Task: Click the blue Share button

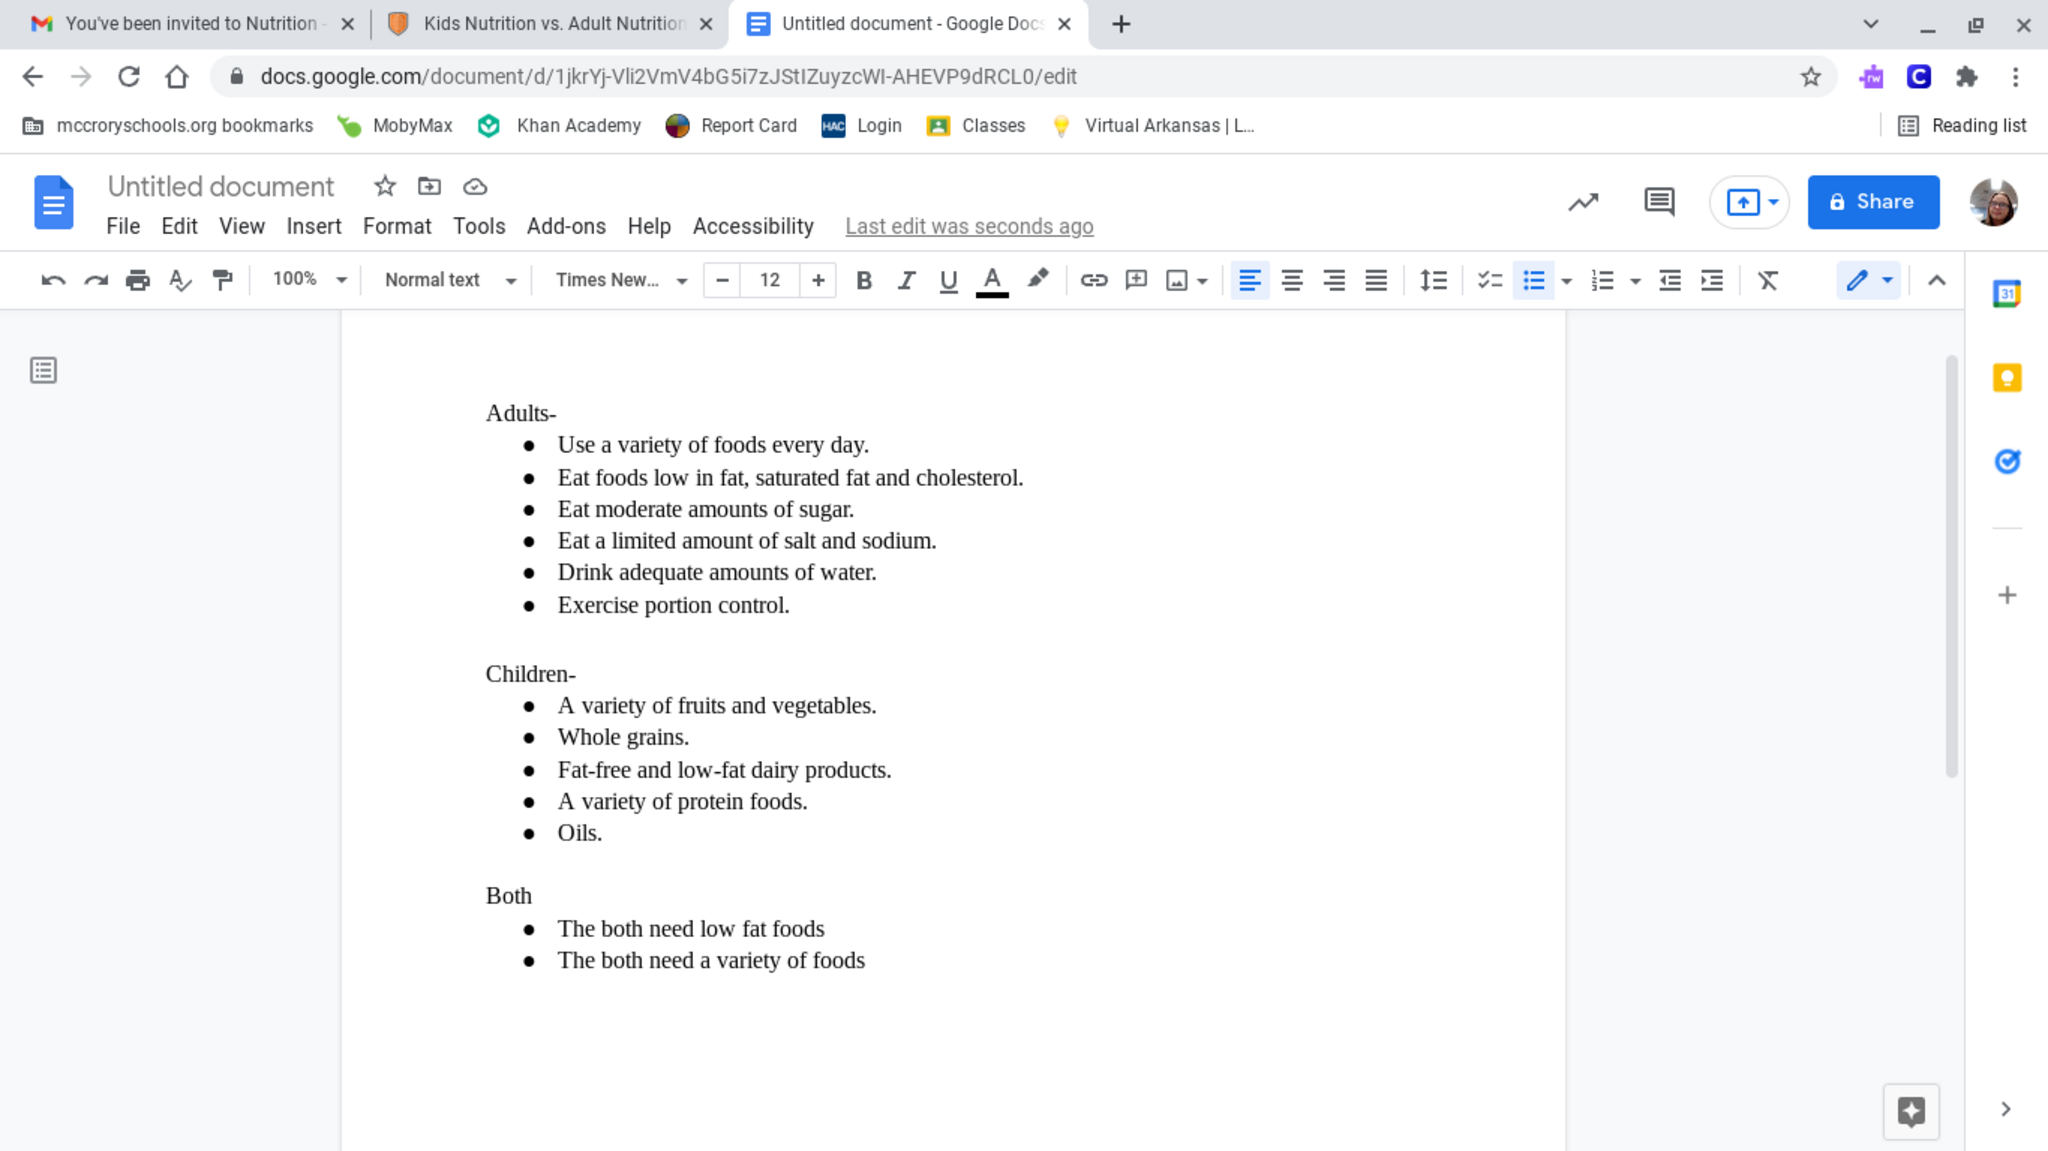Action: [1872, 202]
